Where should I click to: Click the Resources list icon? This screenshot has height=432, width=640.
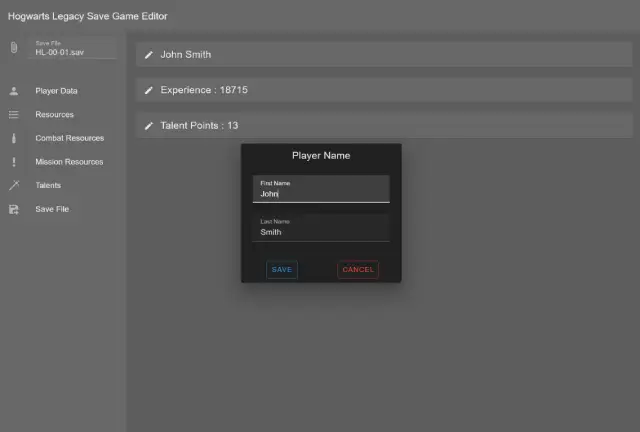click(14, 114)
